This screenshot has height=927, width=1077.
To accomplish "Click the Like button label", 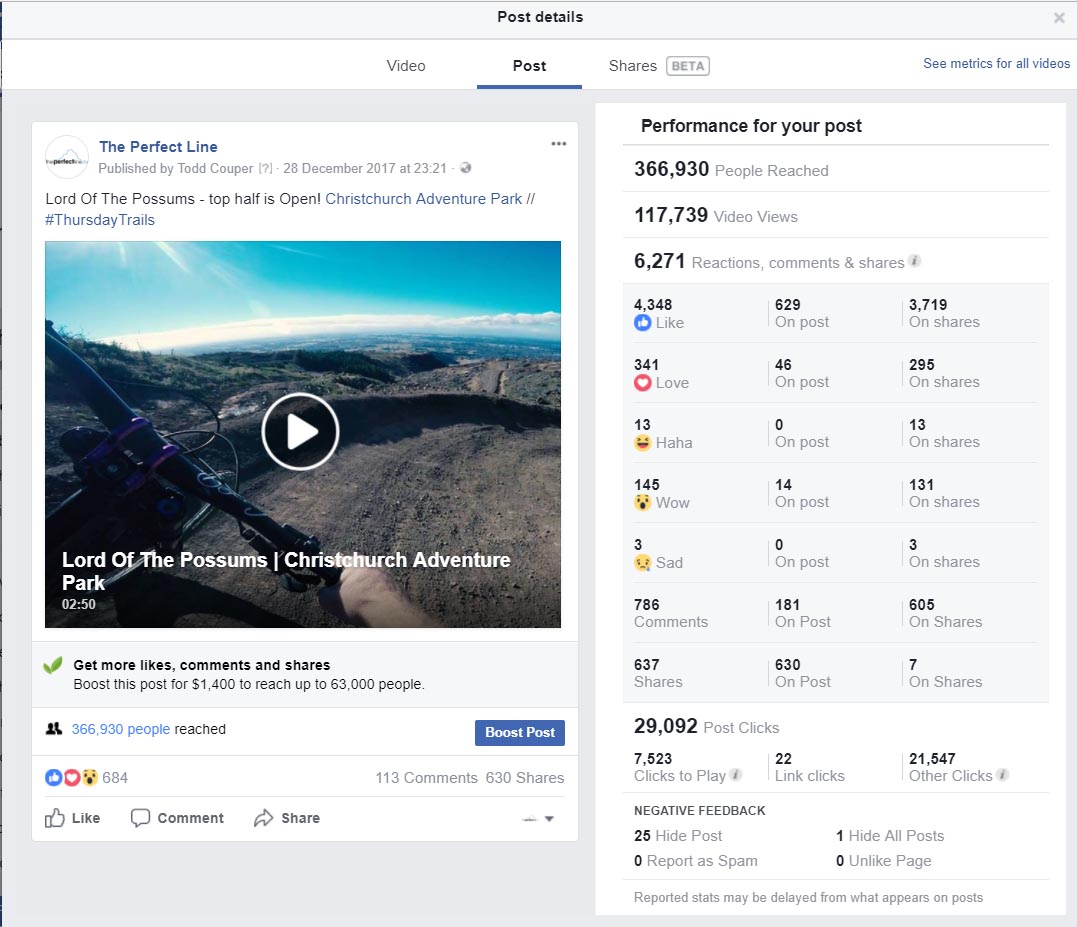I will [x=86, y=818].
